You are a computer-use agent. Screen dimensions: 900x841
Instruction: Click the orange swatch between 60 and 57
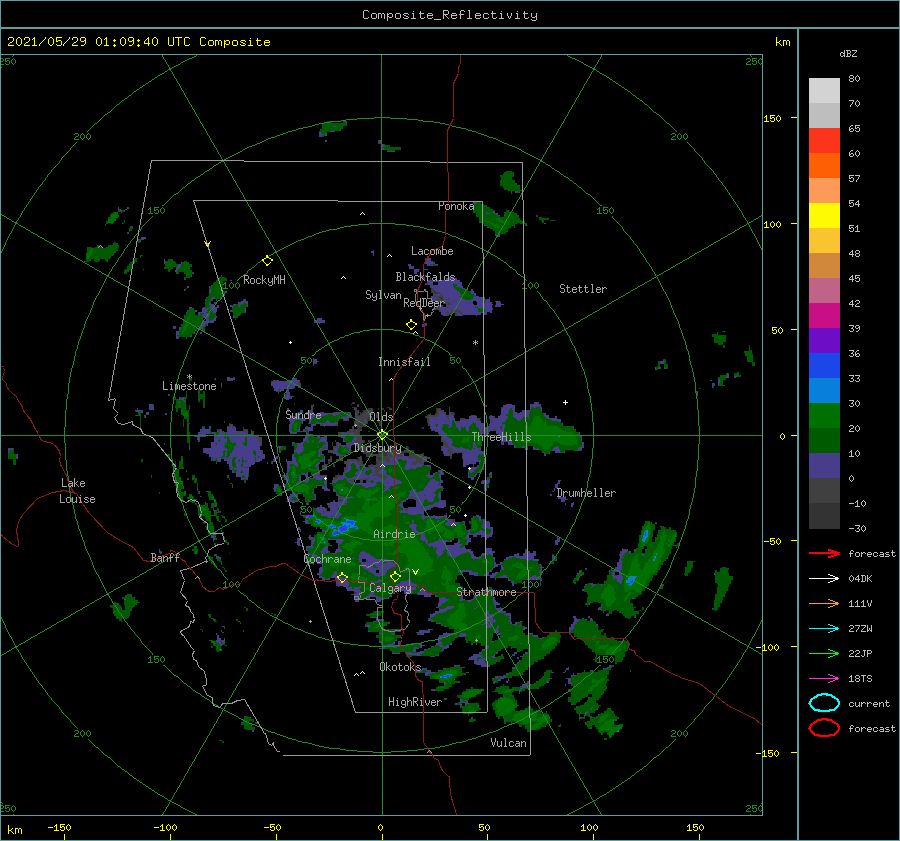click(824, 165)
